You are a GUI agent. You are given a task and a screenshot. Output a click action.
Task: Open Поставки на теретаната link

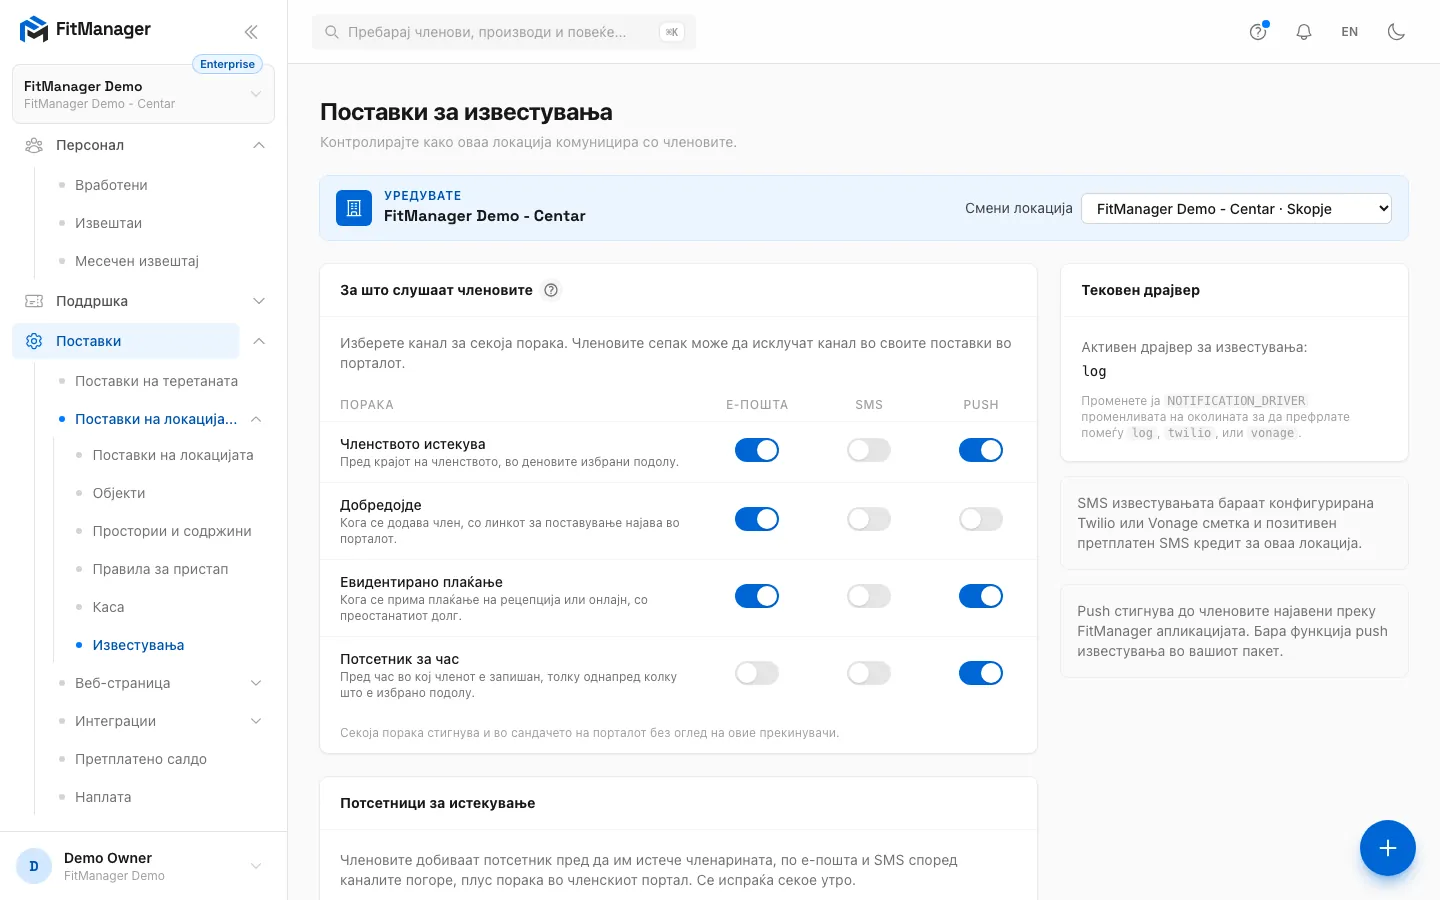pos(156,381)
